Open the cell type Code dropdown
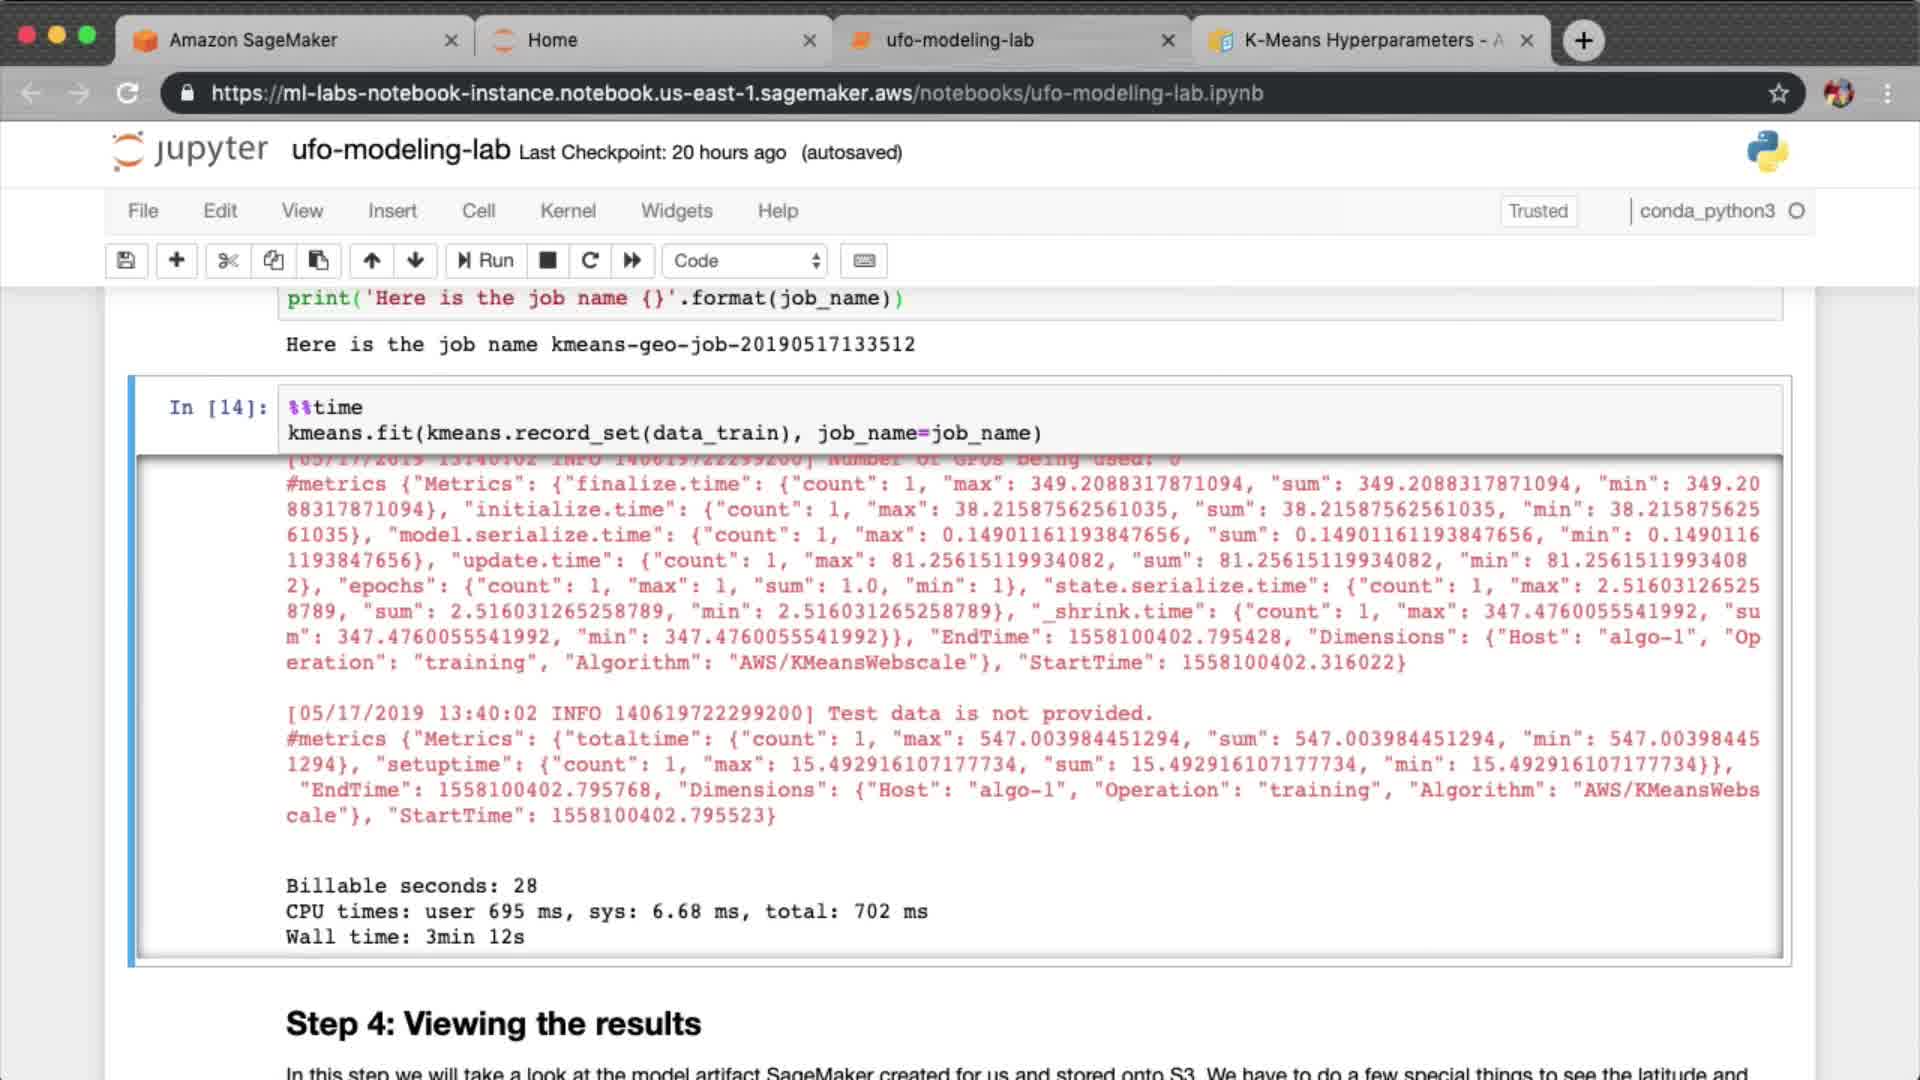This screenshot has height=1080, width=1920. [x=745, y=261]
